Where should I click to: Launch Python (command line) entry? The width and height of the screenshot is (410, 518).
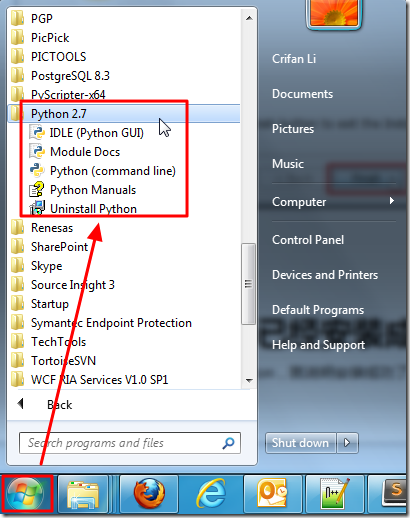point(103,171)
